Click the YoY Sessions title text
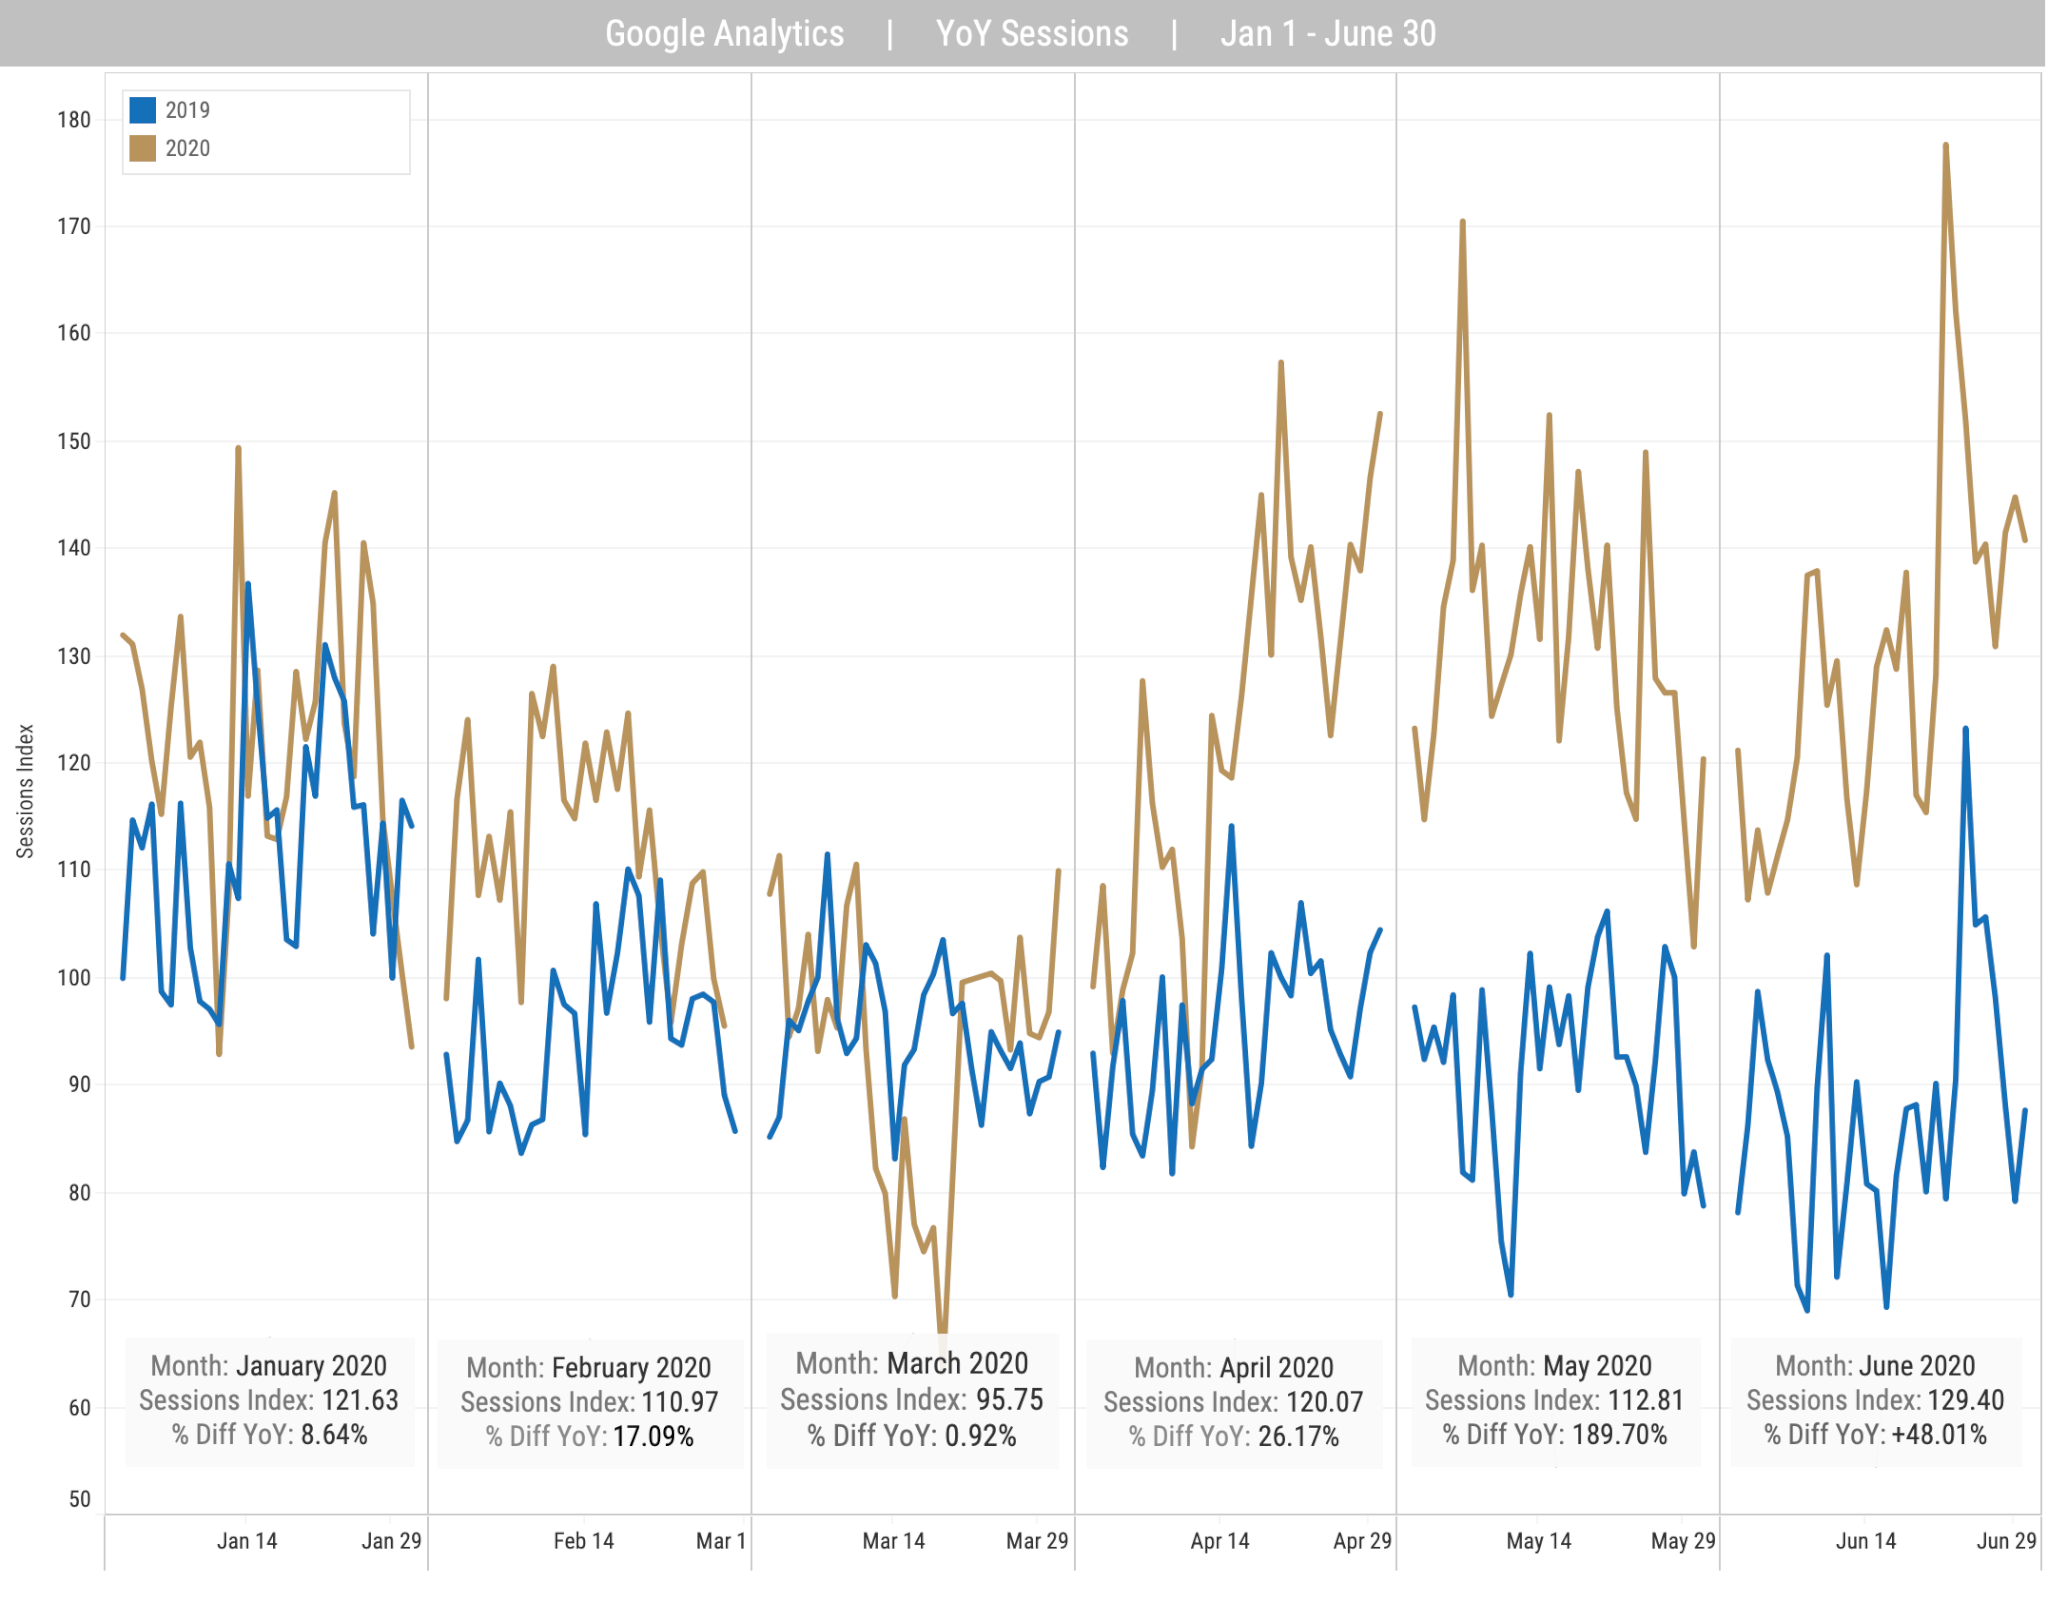This screenshot has width=2048, height=1603. 1032,34
